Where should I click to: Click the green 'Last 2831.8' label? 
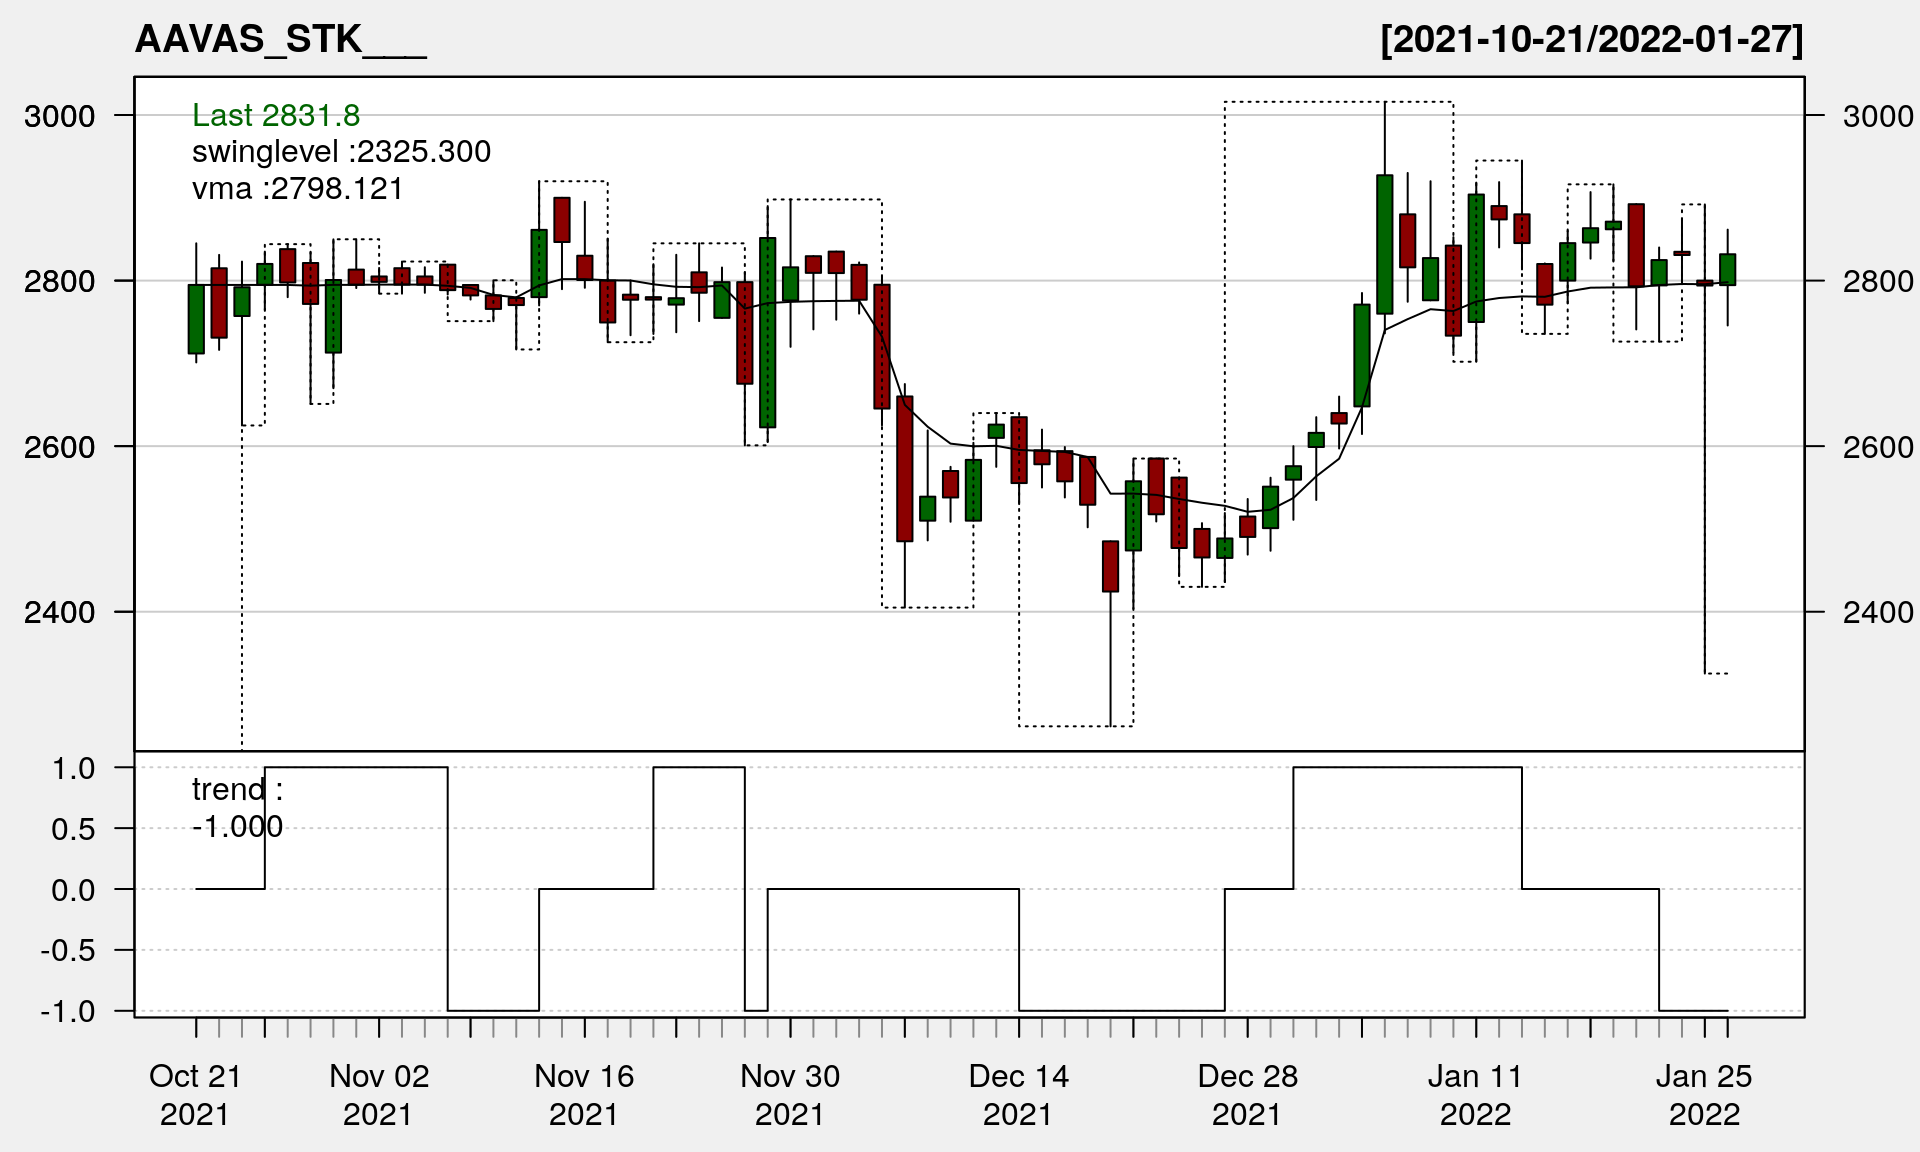coord(276,116)
